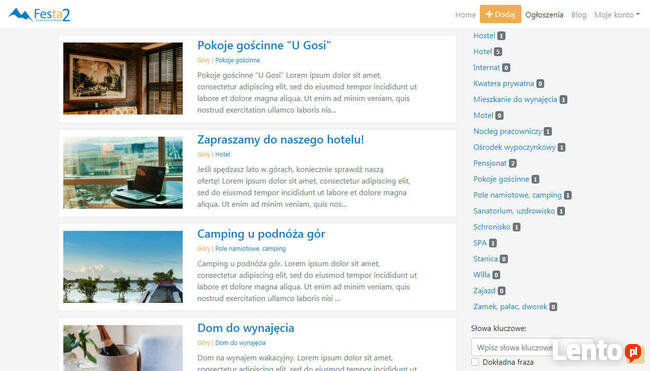
Task: Filter by Sanatorium, uzdrowisko category
Action: pos(514,211)
